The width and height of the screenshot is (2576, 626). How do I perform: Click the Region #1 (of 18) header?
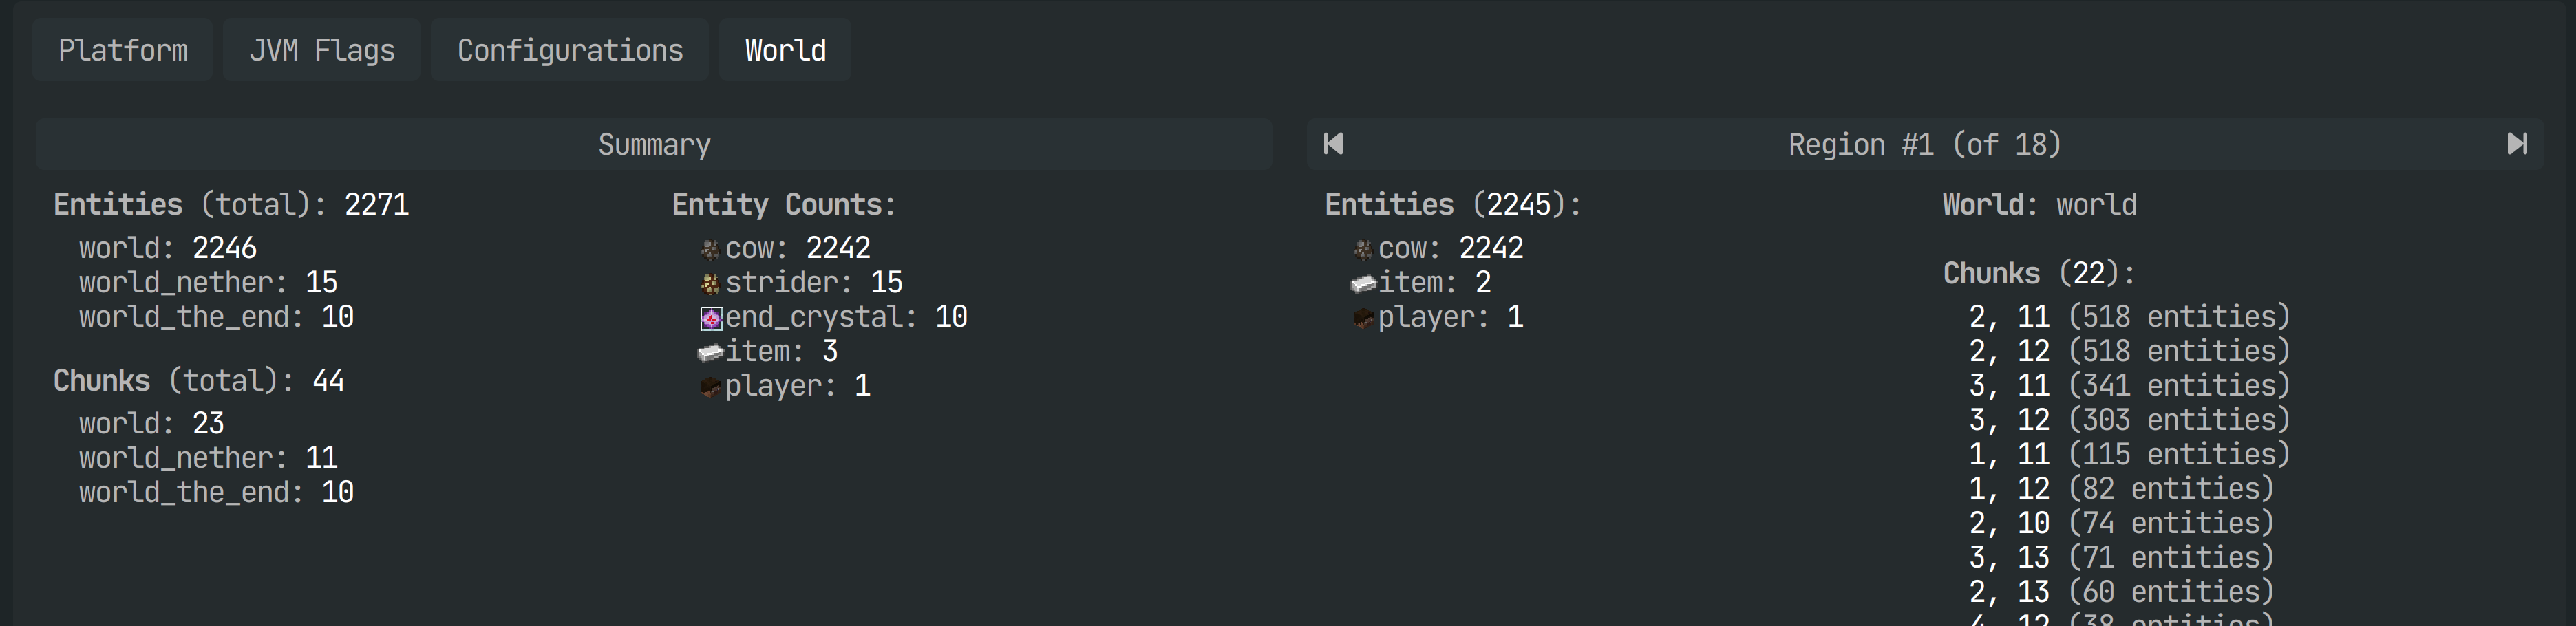click(1925, 144)
